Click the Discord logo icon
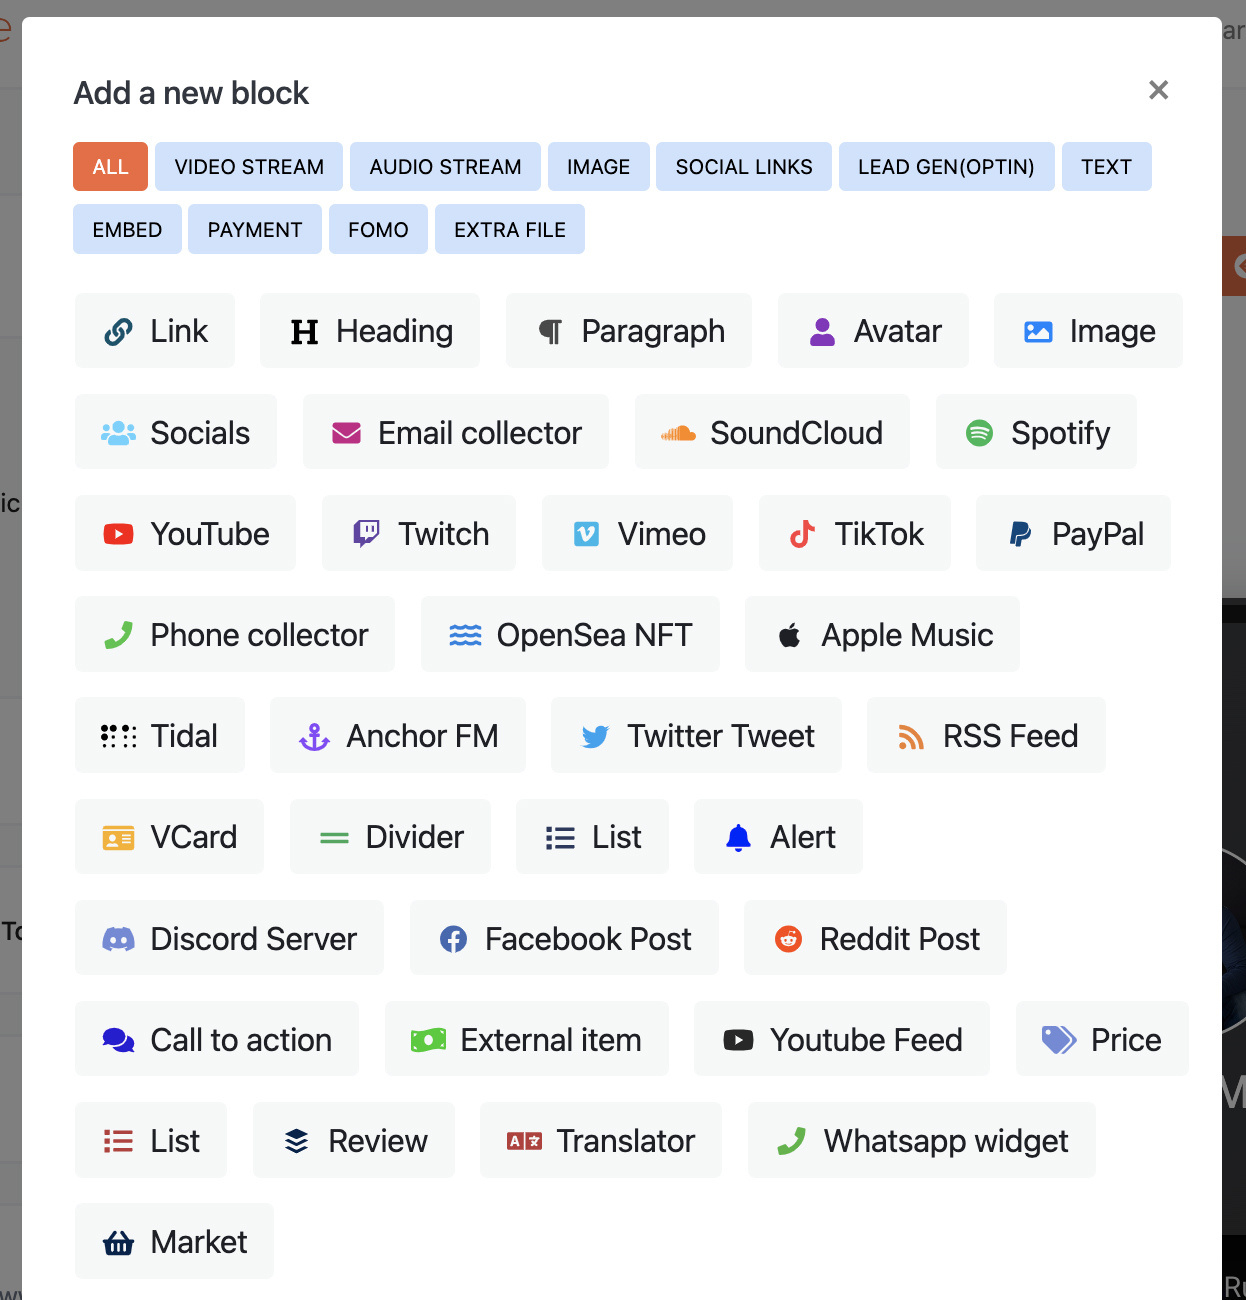1246x1300 pixels. 118,939
